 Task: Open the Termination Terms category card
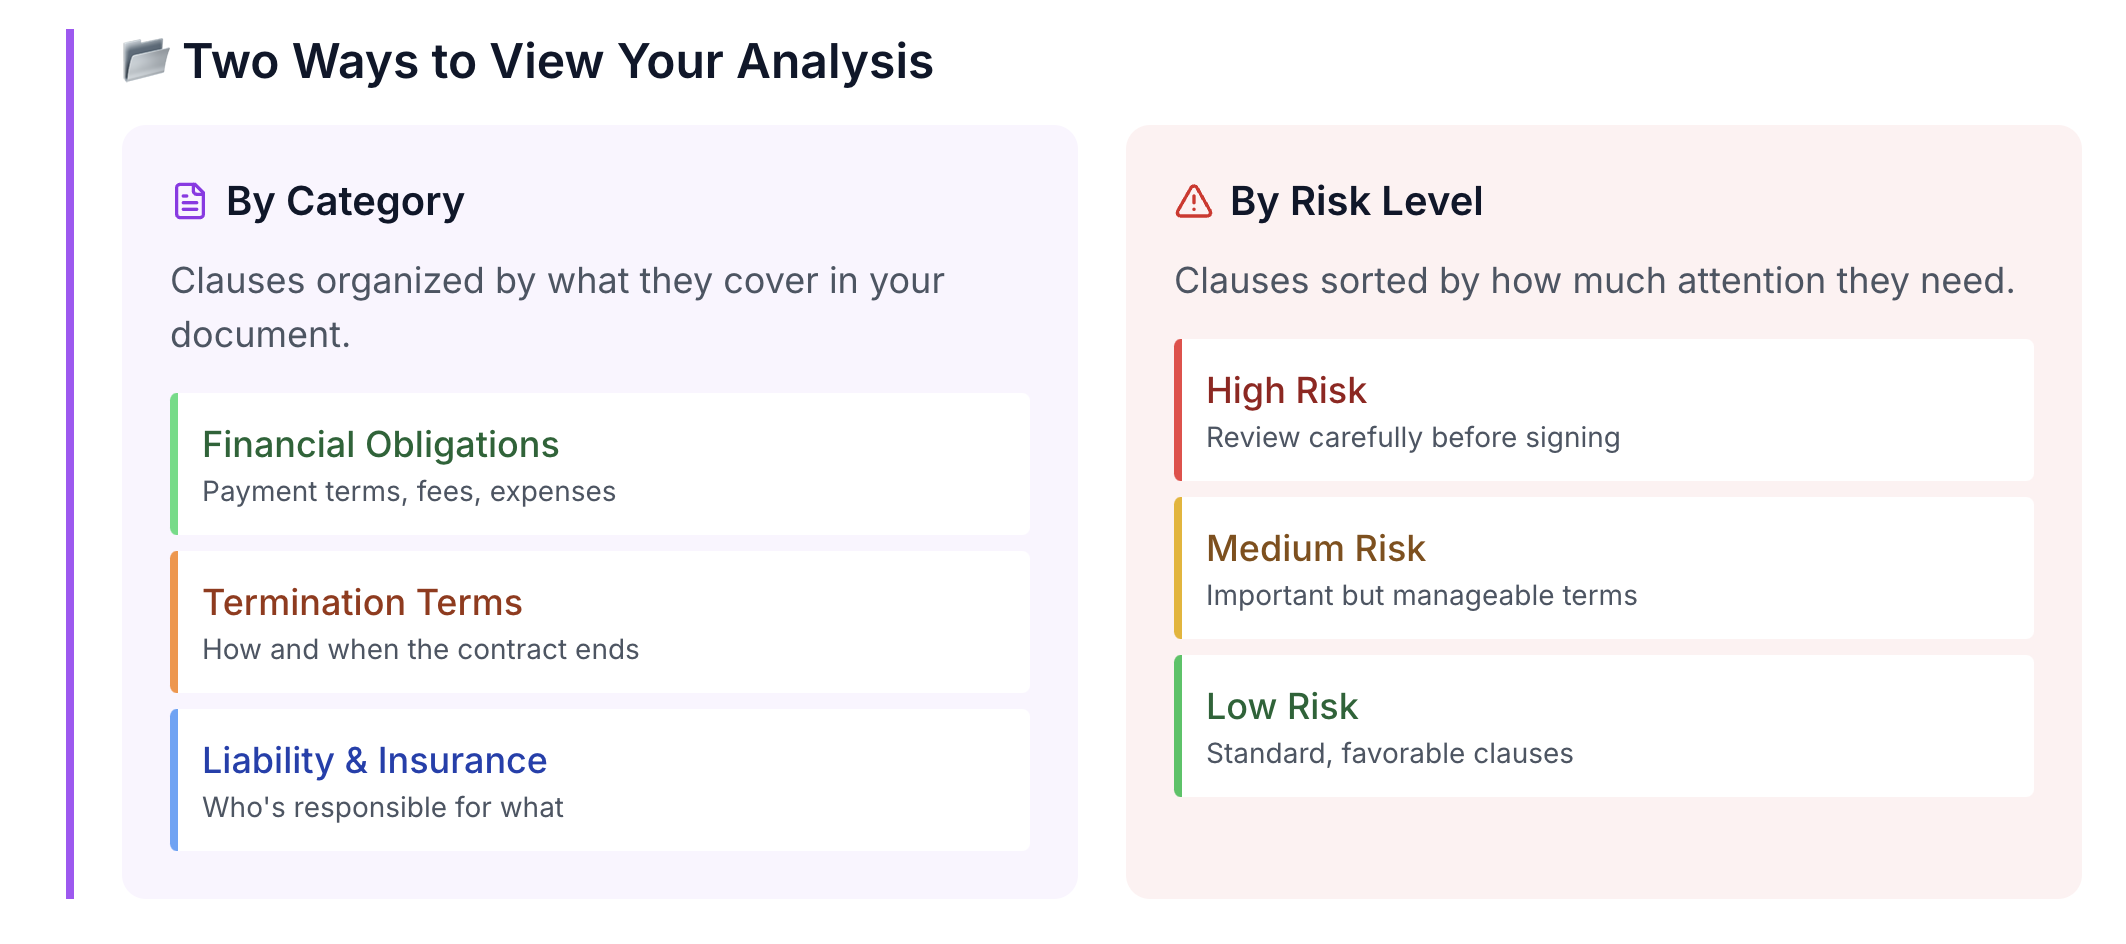600,622
